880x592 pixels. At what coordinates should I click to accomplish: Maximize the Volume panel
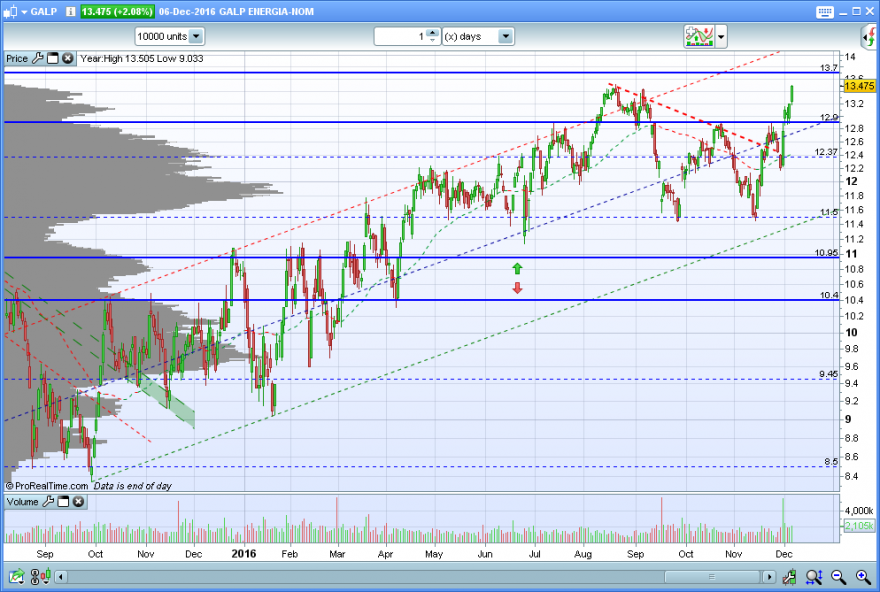63,502
